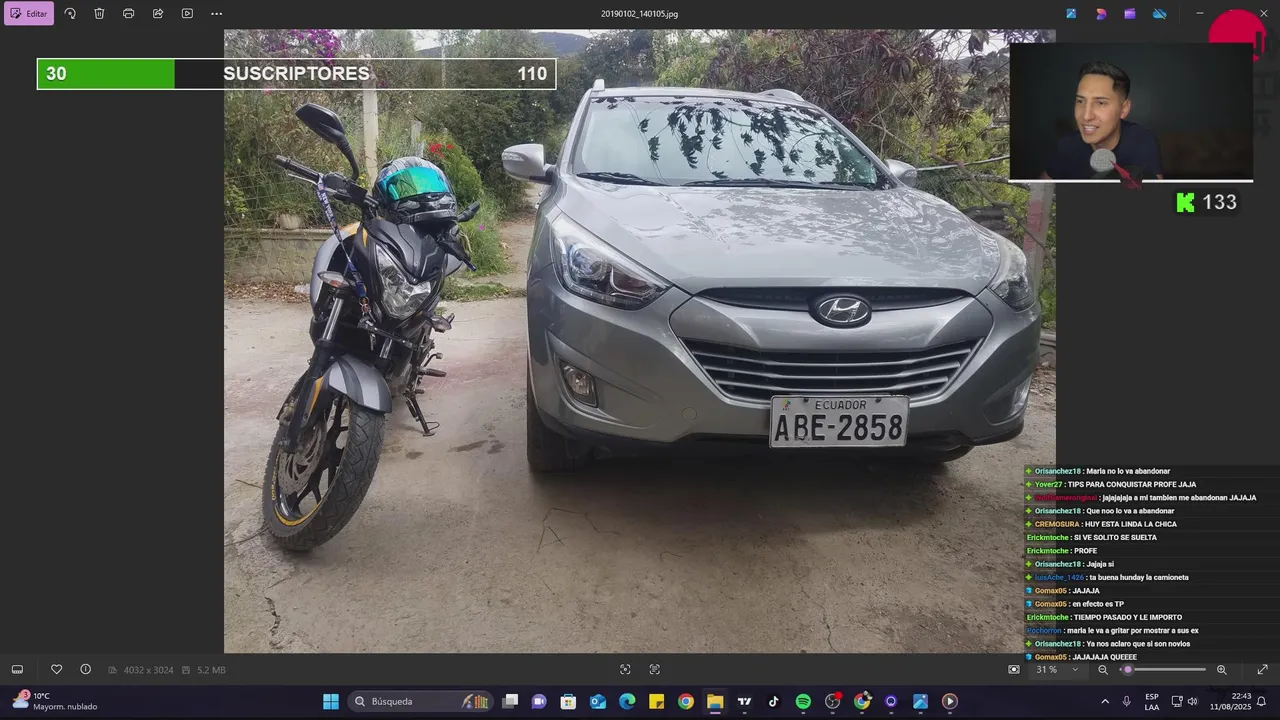Open the 10°C weather widget
The image size is (1280, 720).
point(55,702)
